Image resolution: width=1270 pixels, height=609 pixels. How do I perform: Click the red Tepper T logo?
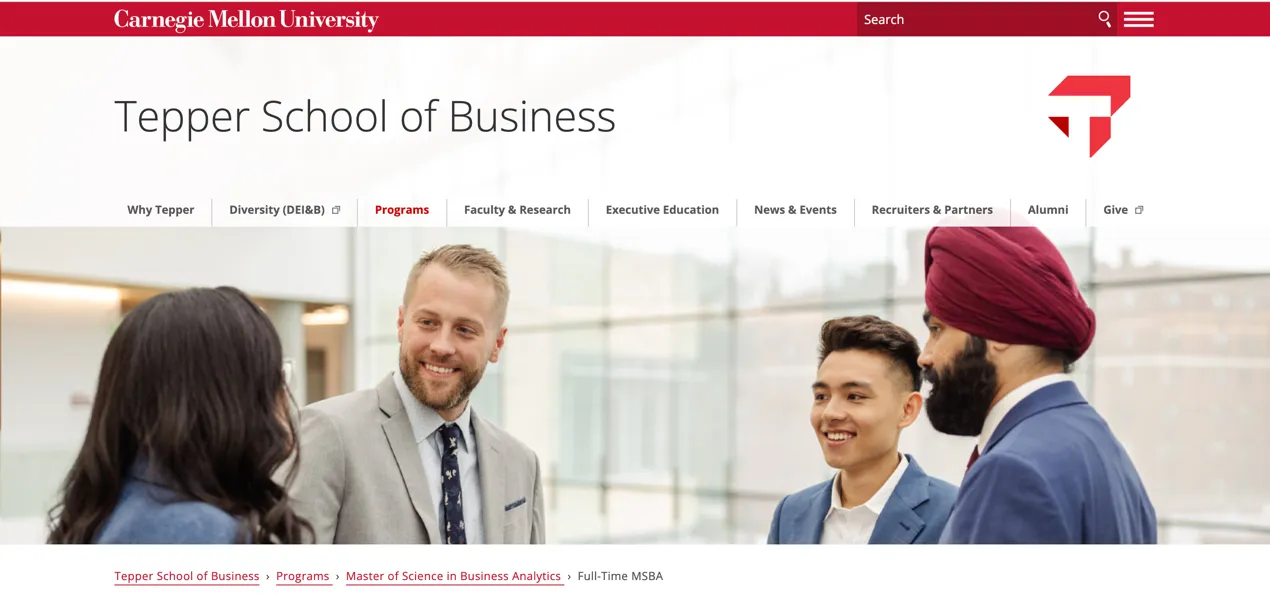click(x=1089, y=116)
